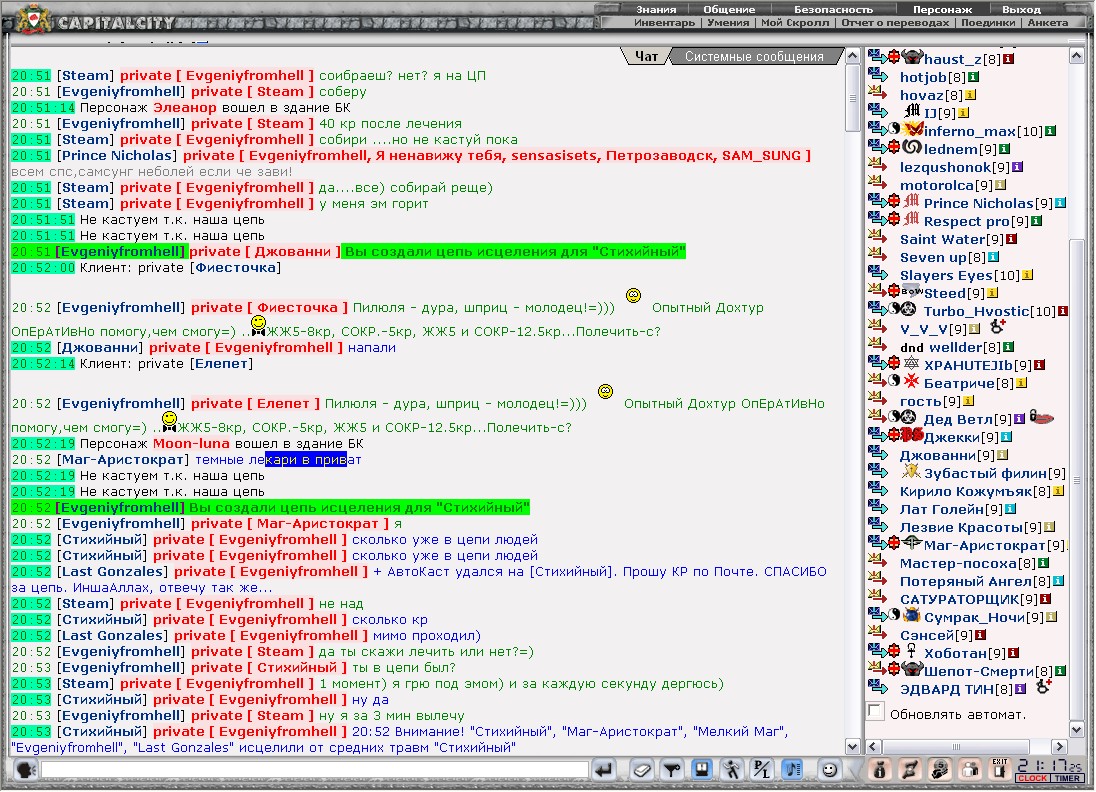1096x792 pixels.
Task: Switch display to CLOCK mode
Action: tap(1032, 777)
